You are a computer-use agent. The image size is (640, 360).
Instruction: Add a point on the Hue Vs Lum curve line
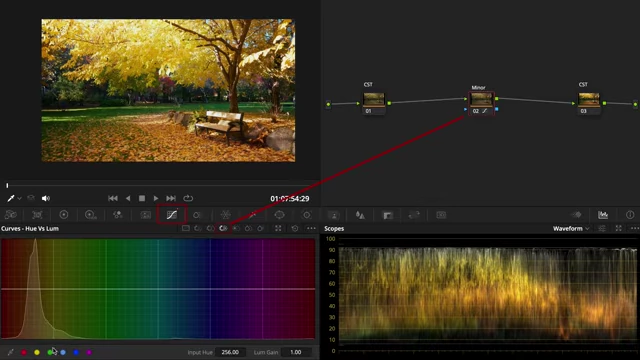pyautogui.click(x=158, y=289)
